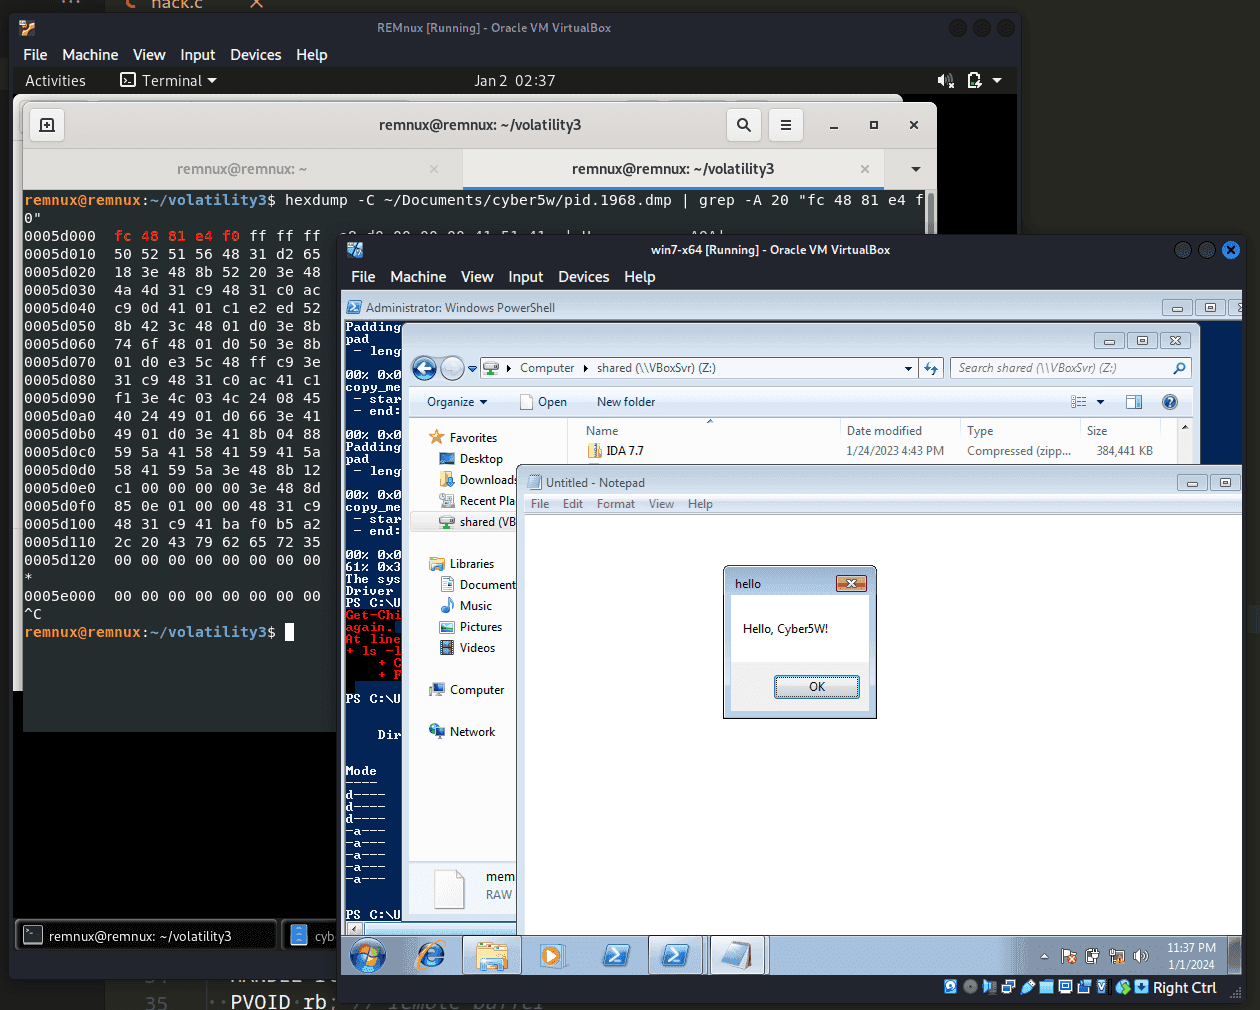The height and width of the screenshot is (1010, 1260).
Task: Click the Notepad taskbar icon
Action: [736, 956]
